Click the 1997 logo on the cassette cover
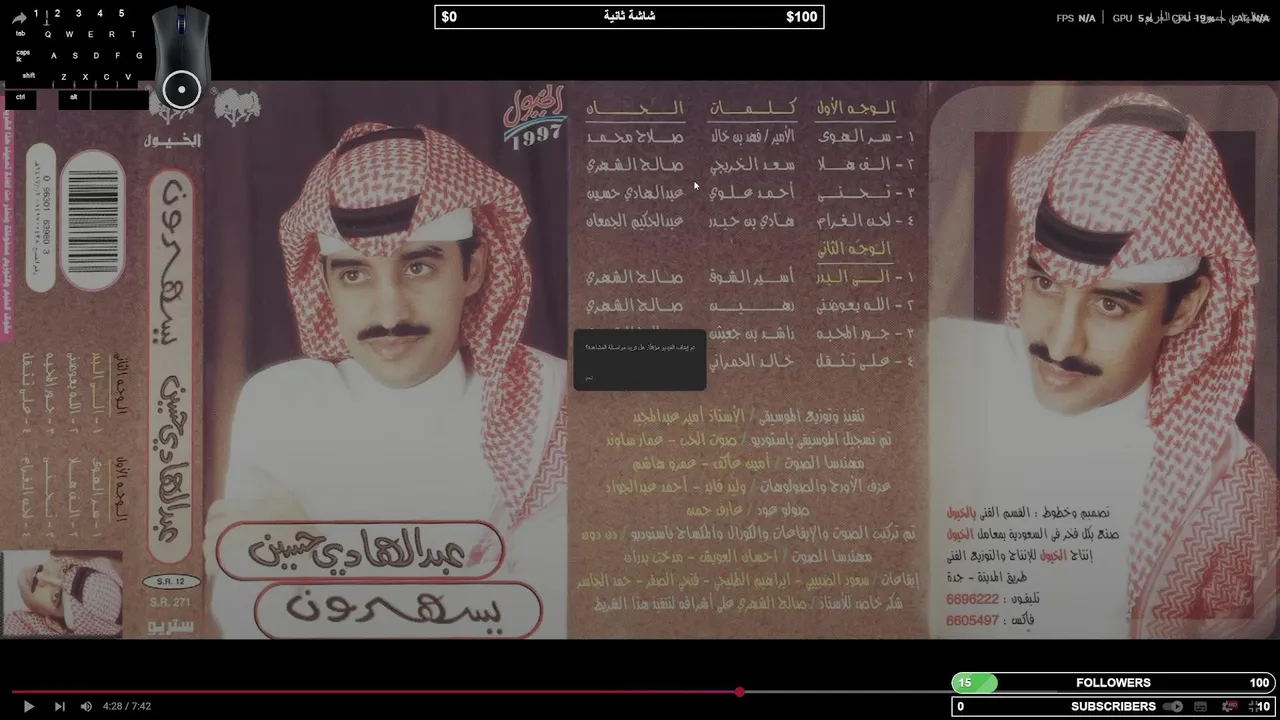1280x720 pixels. coord(536,120)
